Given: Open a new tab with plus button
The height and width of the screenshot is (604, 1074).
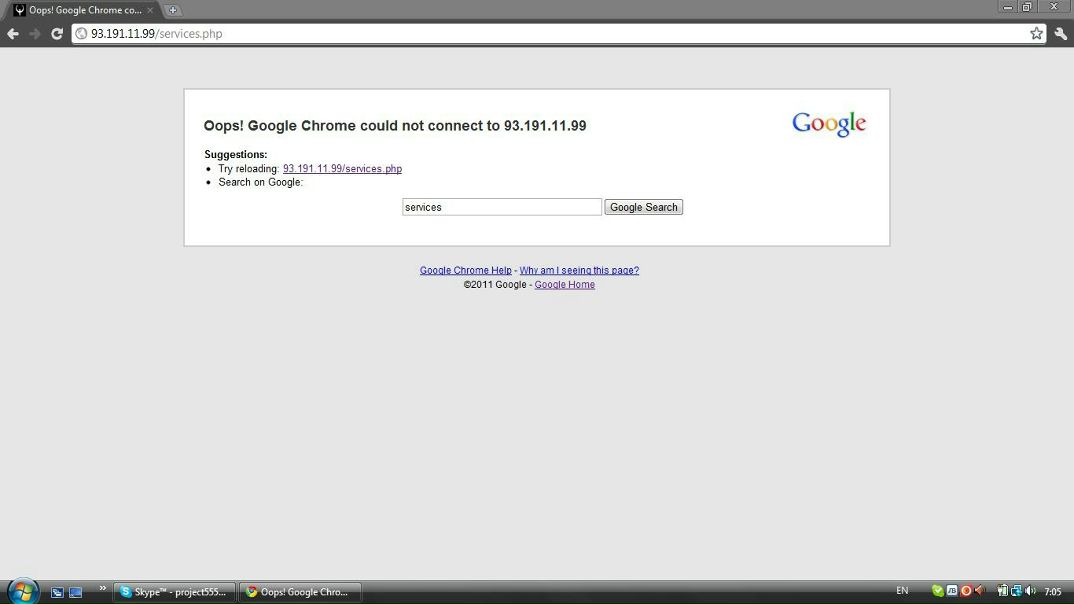Looking at the screenshot, I should pos(173,10).
